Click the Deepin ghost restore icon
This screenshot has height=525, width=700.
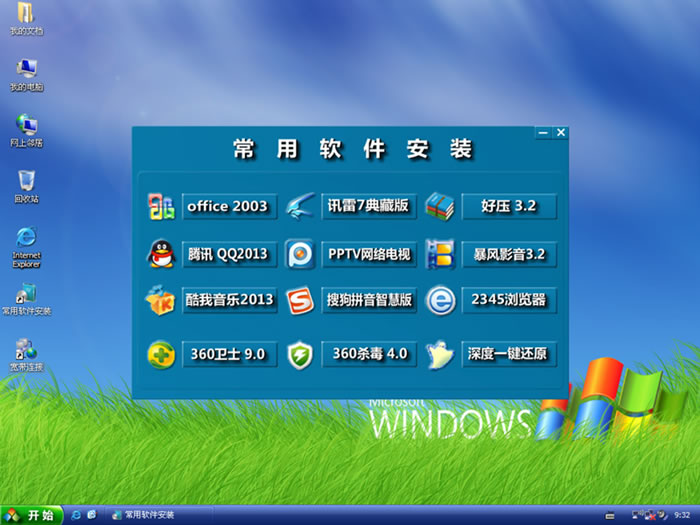pos(440,354)
